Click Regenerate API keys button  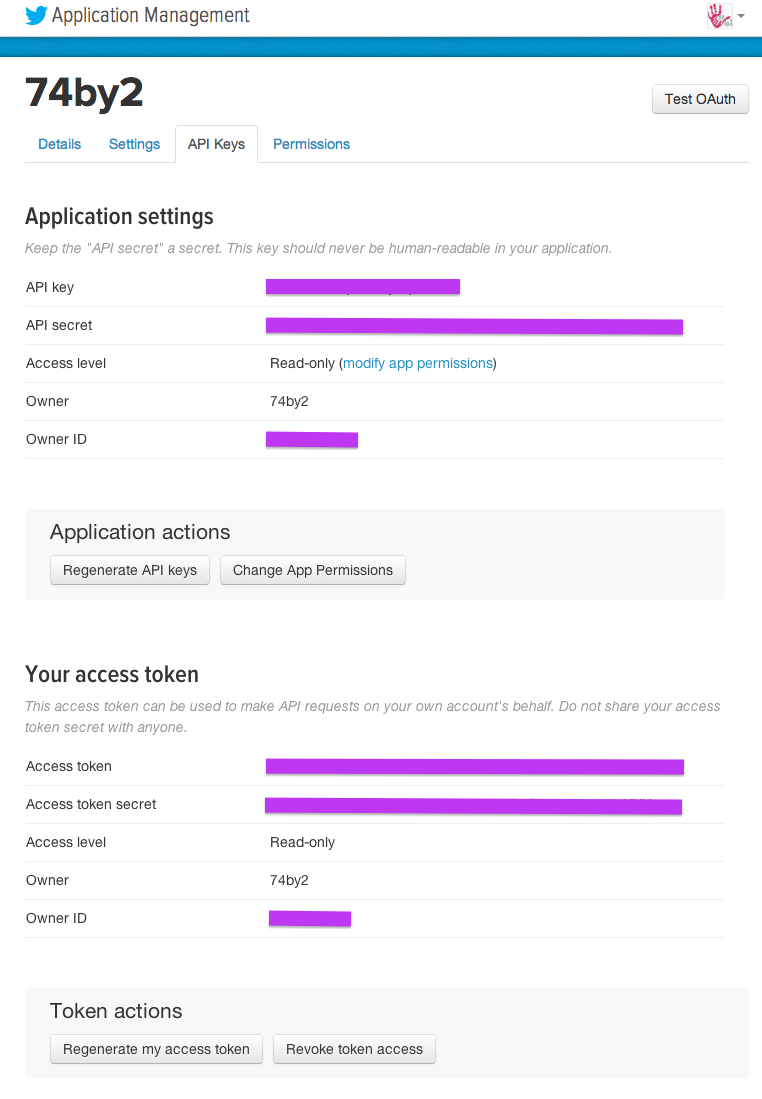[130, 570]
